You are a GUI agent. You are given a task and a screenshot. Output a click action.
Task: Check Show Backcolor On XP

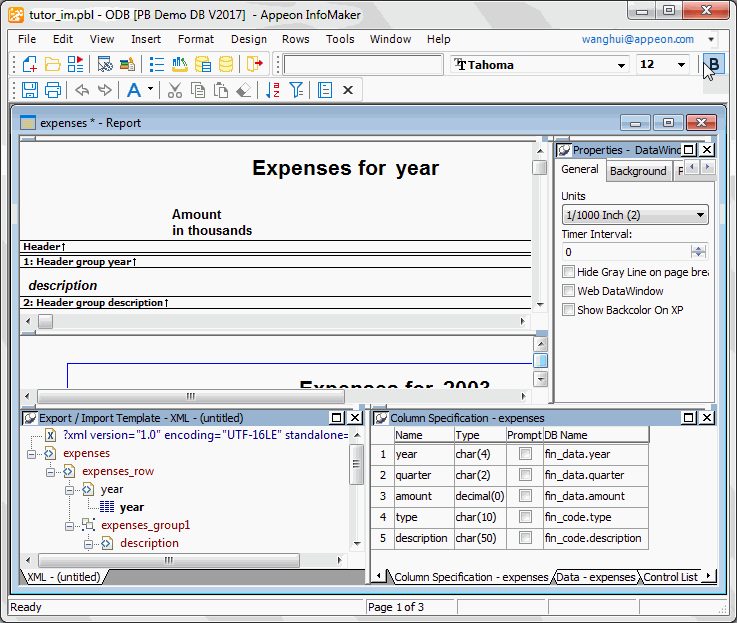click(x=568, y=309)
